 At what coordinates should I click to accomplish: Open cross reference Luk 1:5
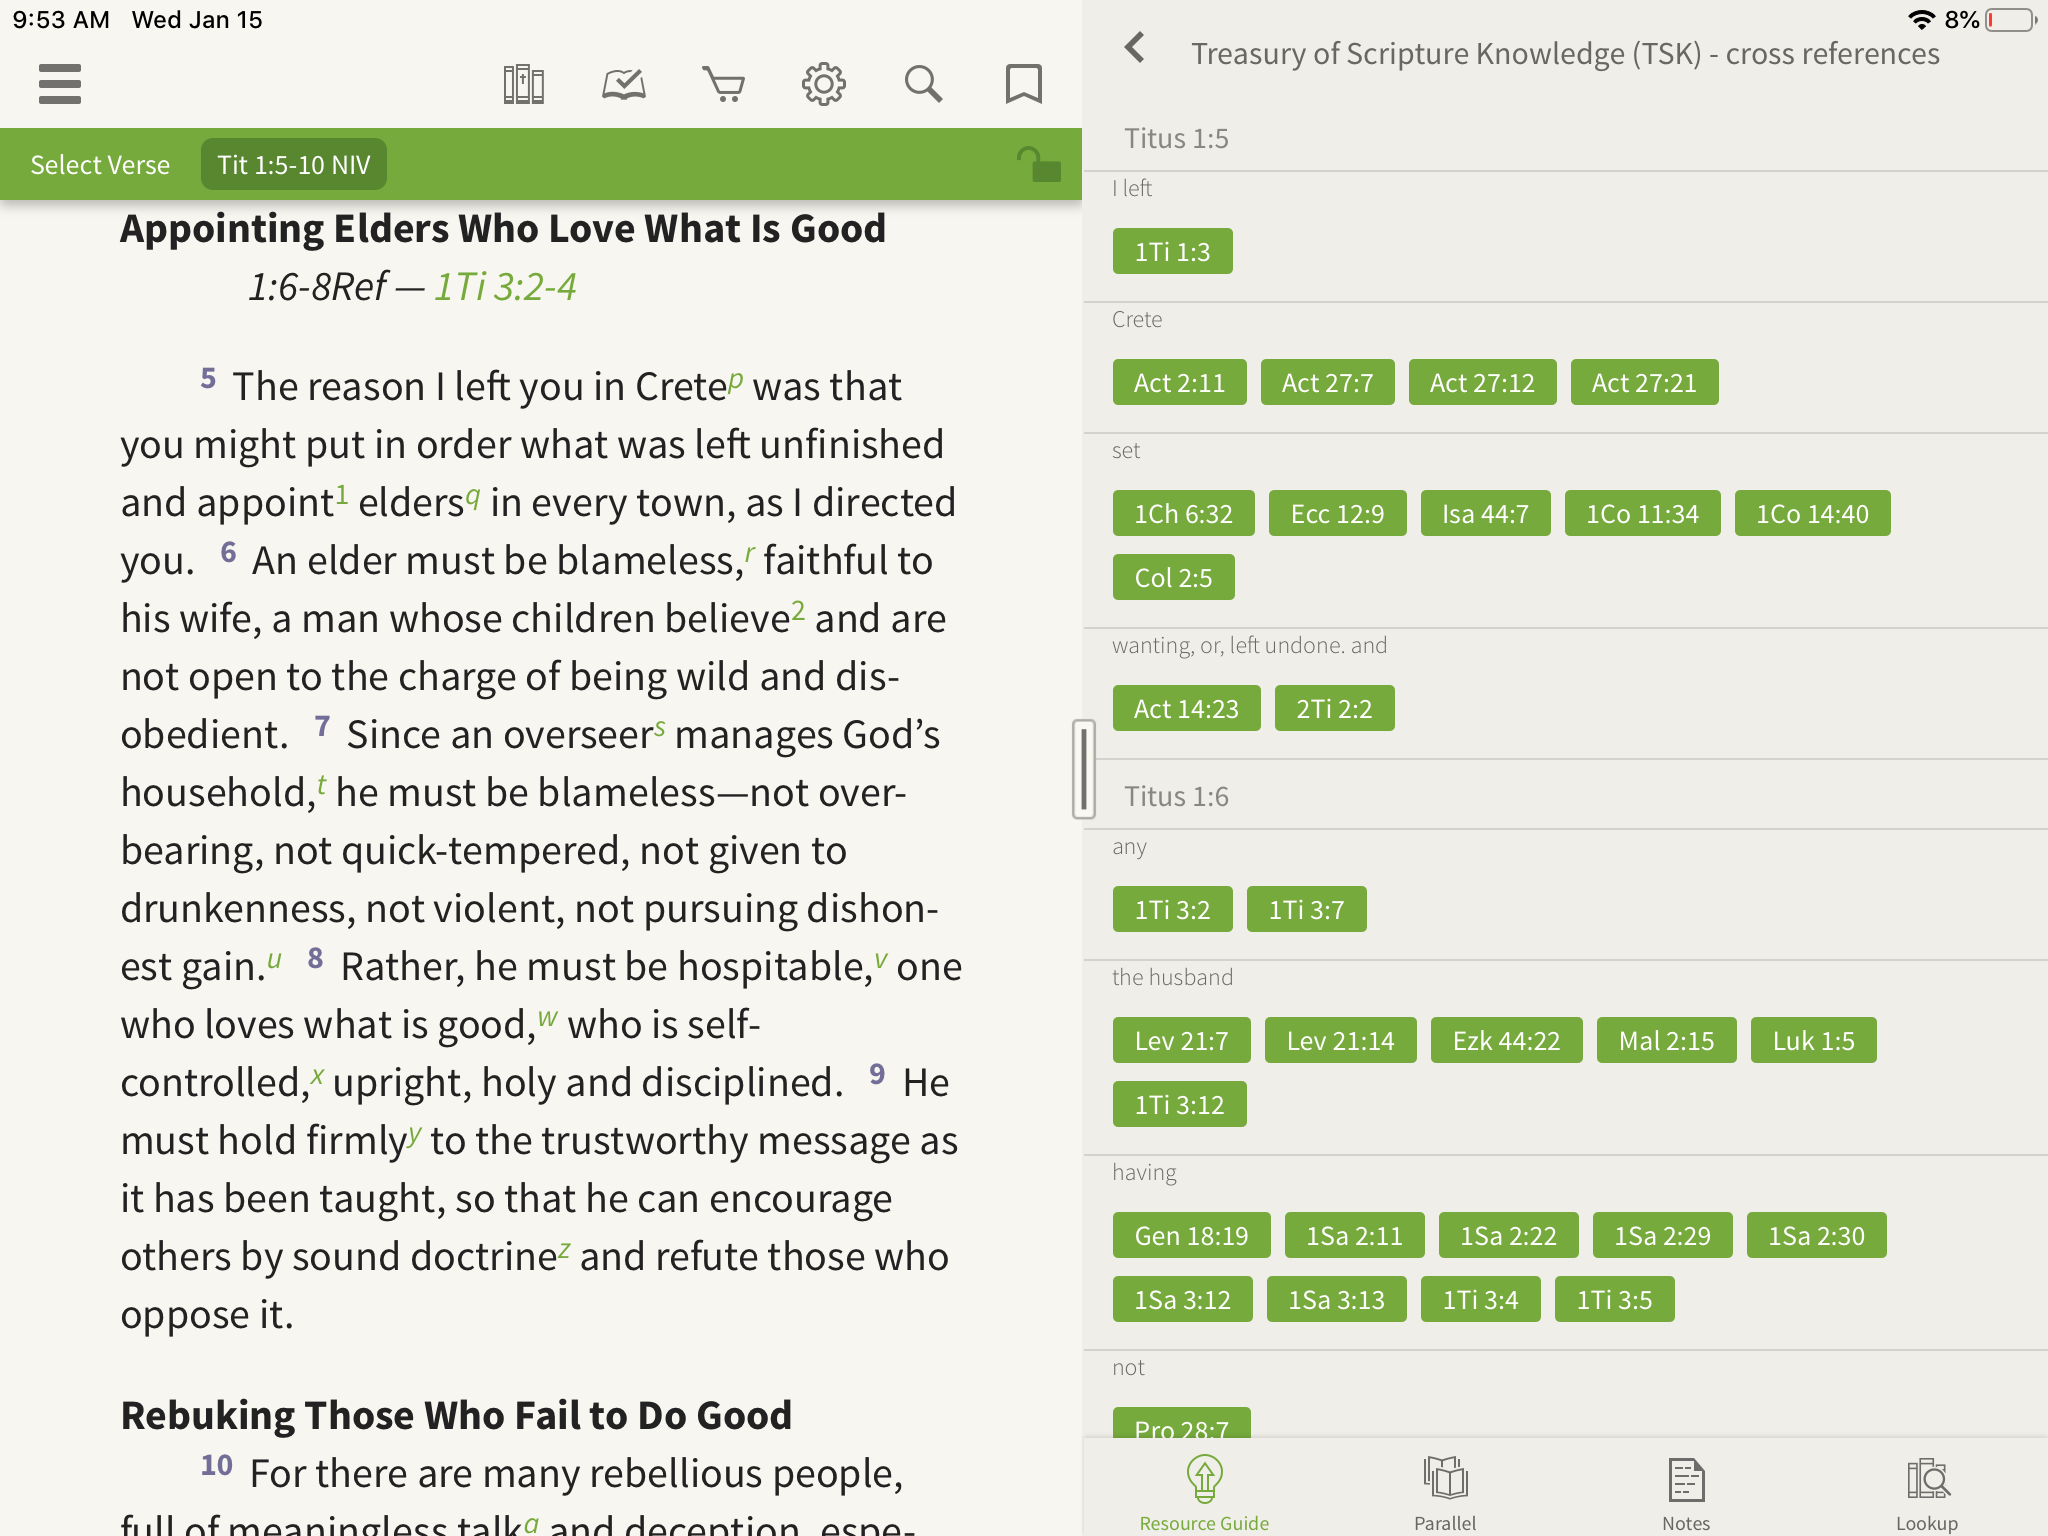(1813, 1040)
